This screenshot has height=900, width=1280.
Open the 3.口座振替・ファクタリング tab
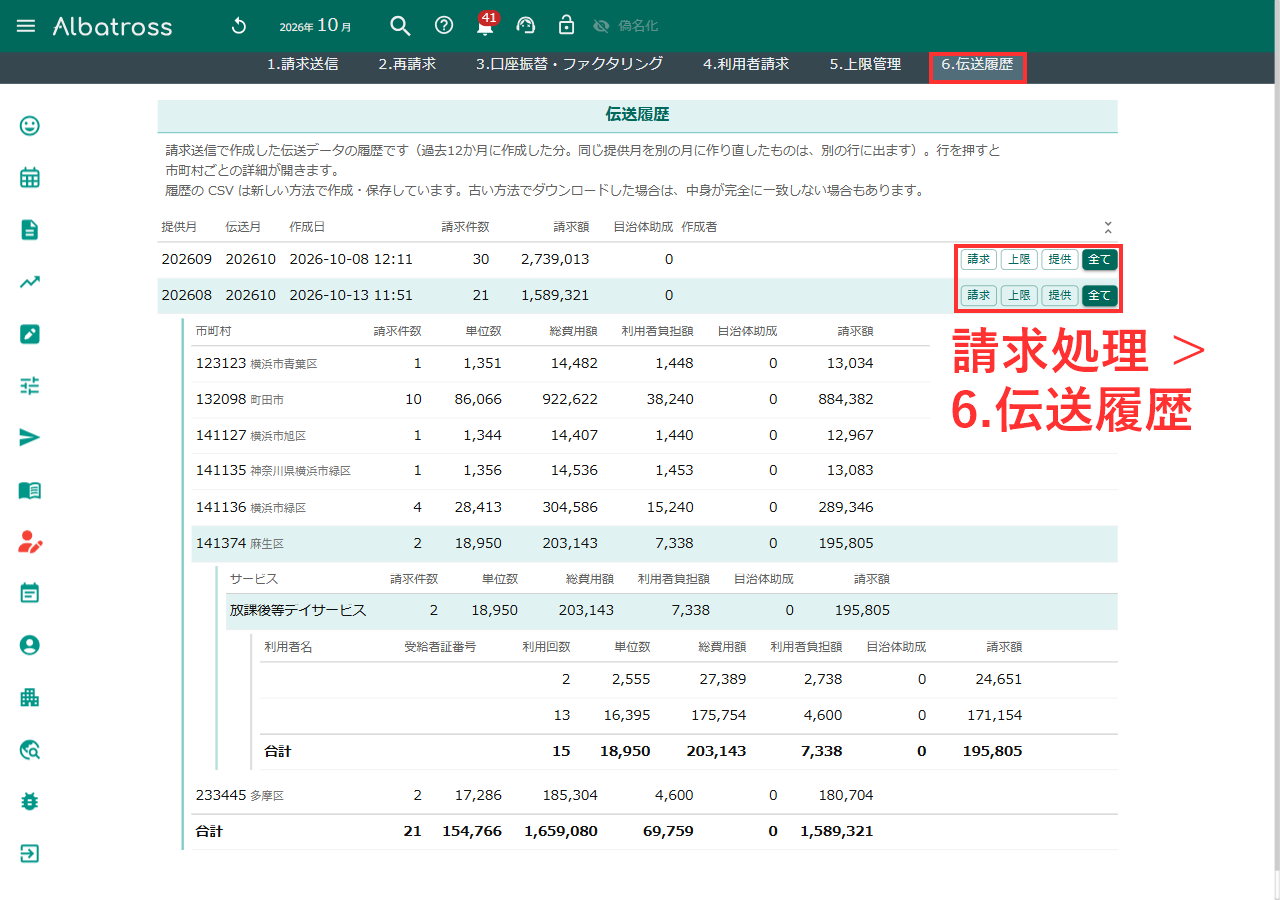569,64
